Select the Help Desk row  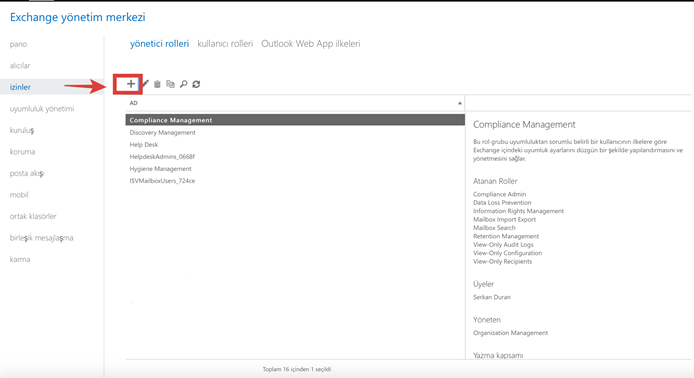[295, 144]
